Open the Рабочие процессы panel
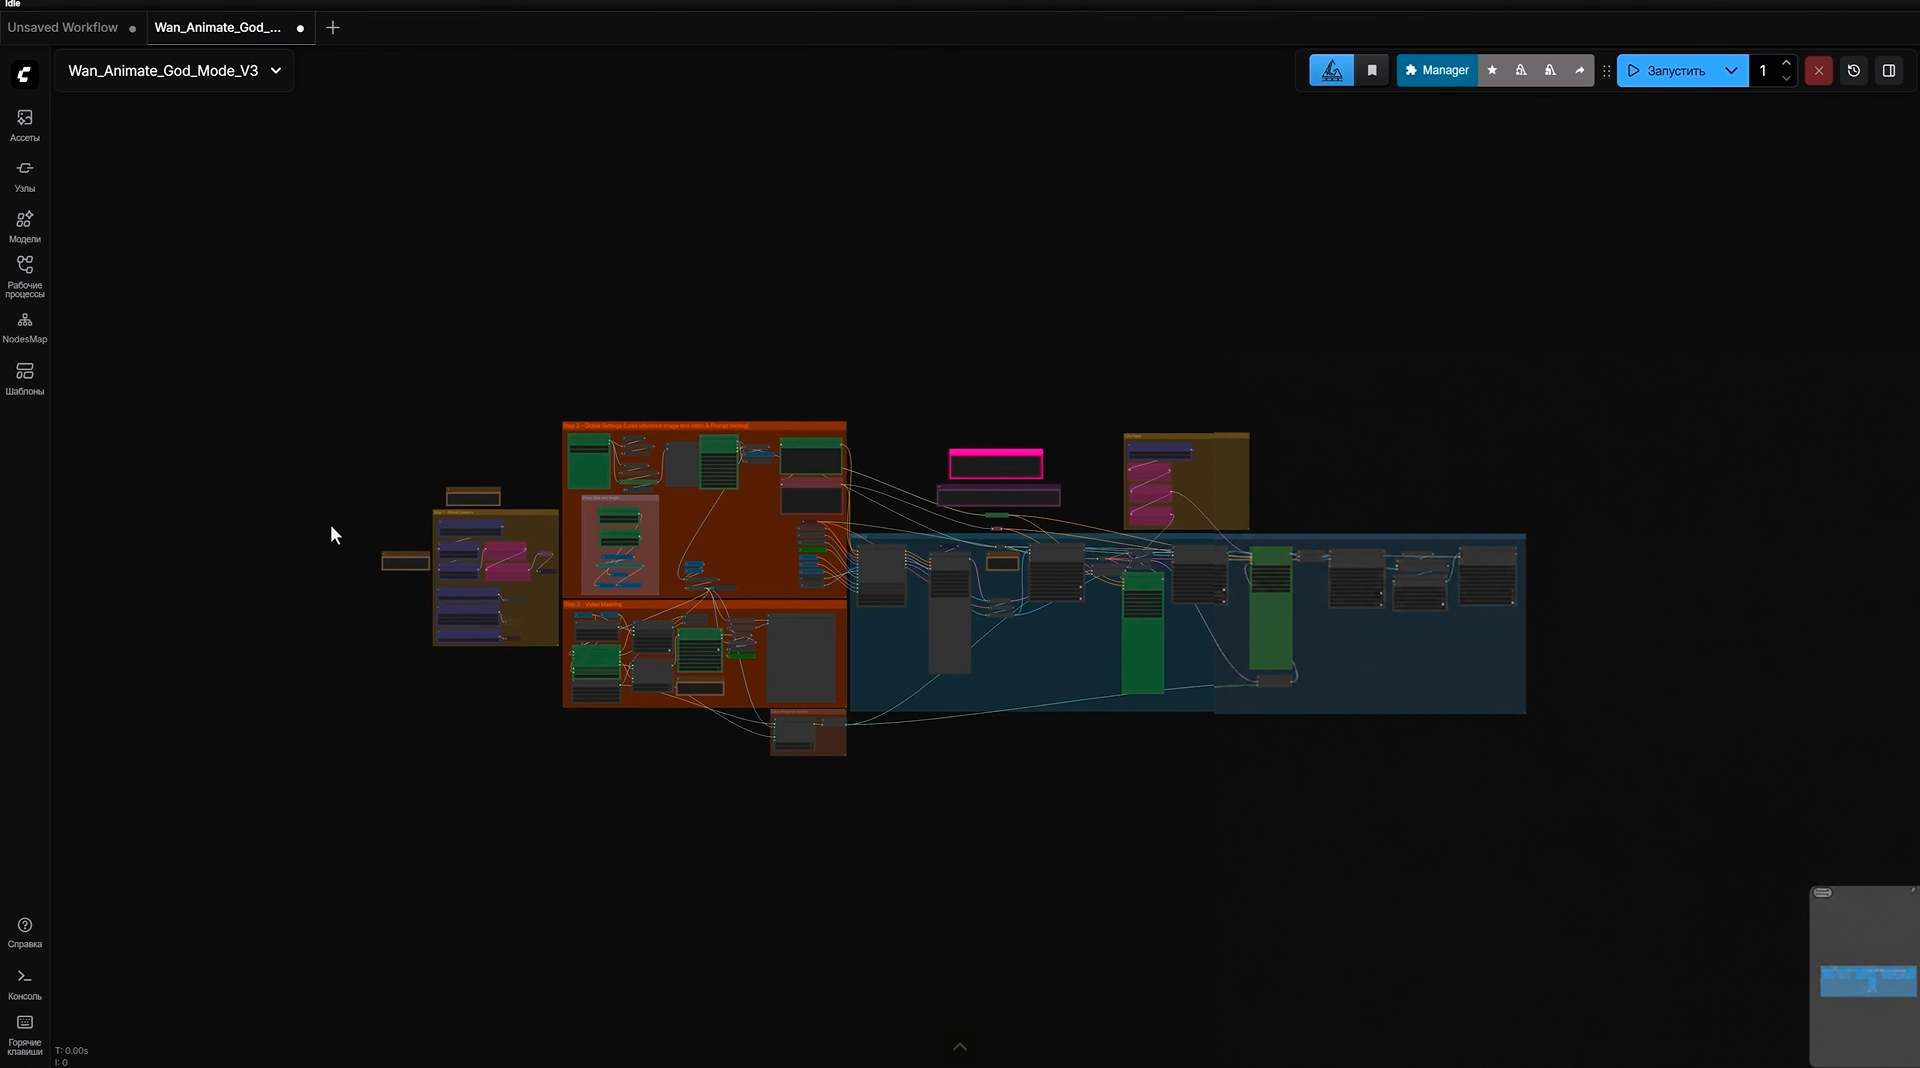 tap(25, 276)
